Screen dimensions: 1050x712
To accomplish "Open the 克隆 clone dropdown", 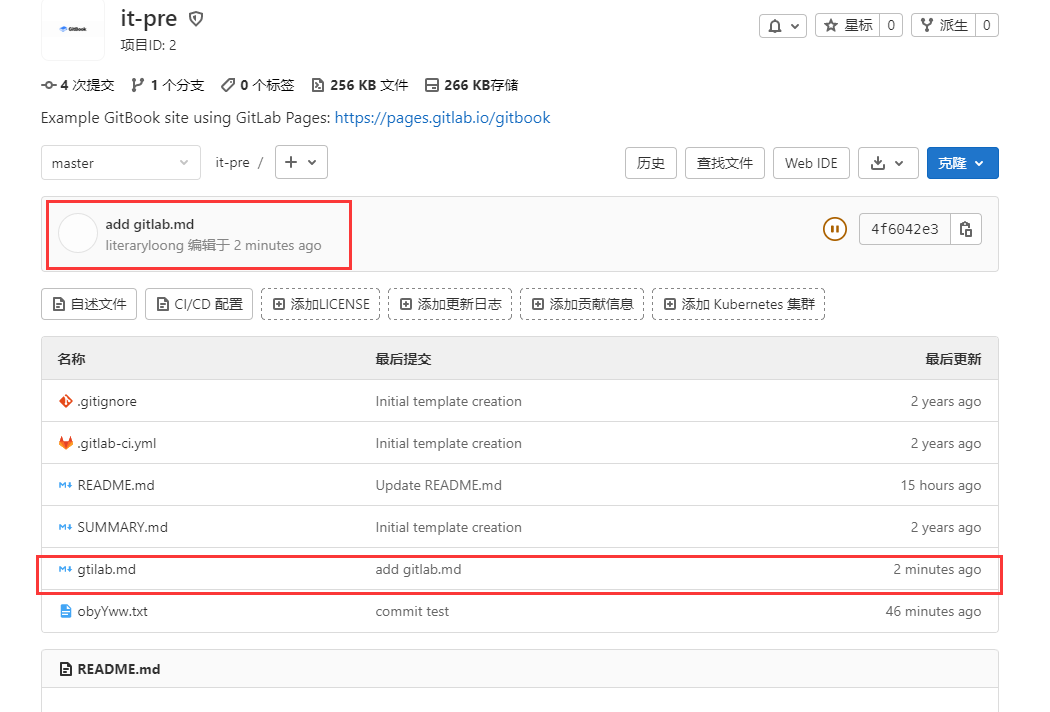I will 962,163.
